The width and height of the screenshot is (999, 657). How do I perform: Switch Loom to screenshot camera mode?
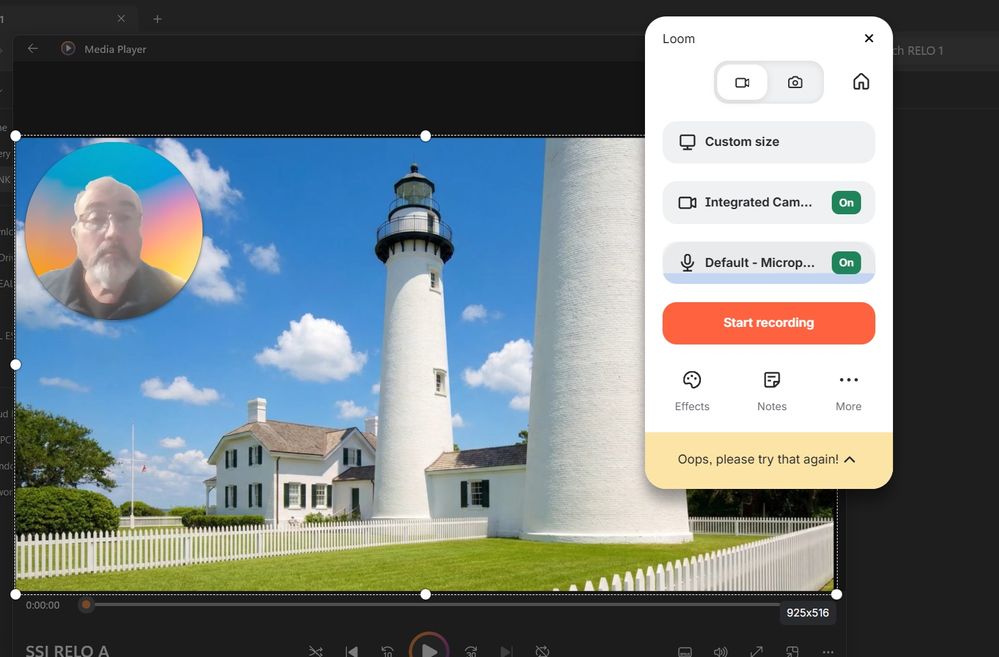coord(794,82)
